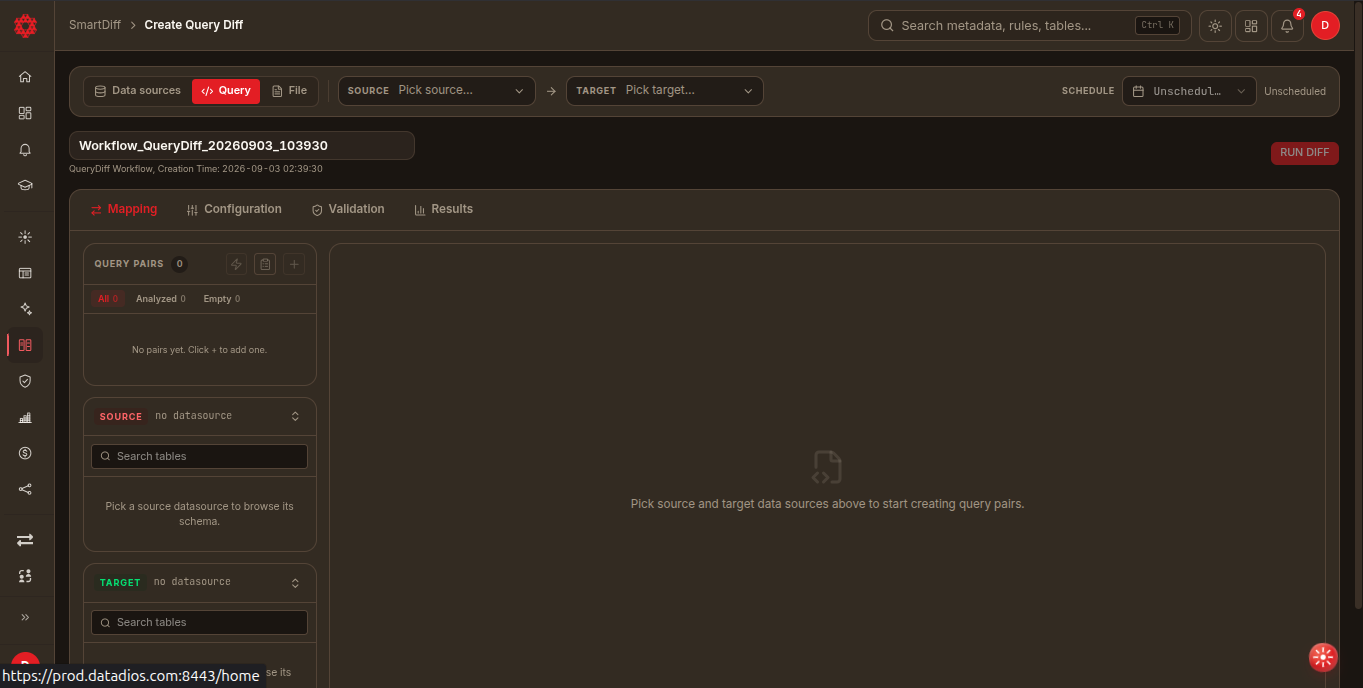The image size is (1363, 688).
Task: Filter query pairs by Empty
Action: (222, 299)
